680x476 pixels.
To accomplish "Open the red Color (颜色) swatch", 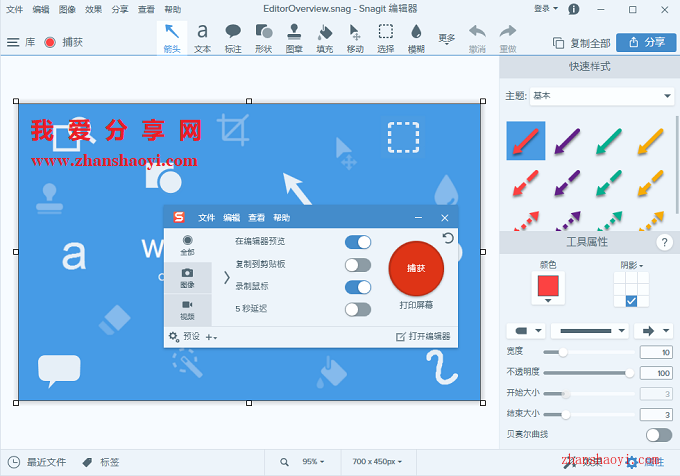I will [x=548, y=288].
